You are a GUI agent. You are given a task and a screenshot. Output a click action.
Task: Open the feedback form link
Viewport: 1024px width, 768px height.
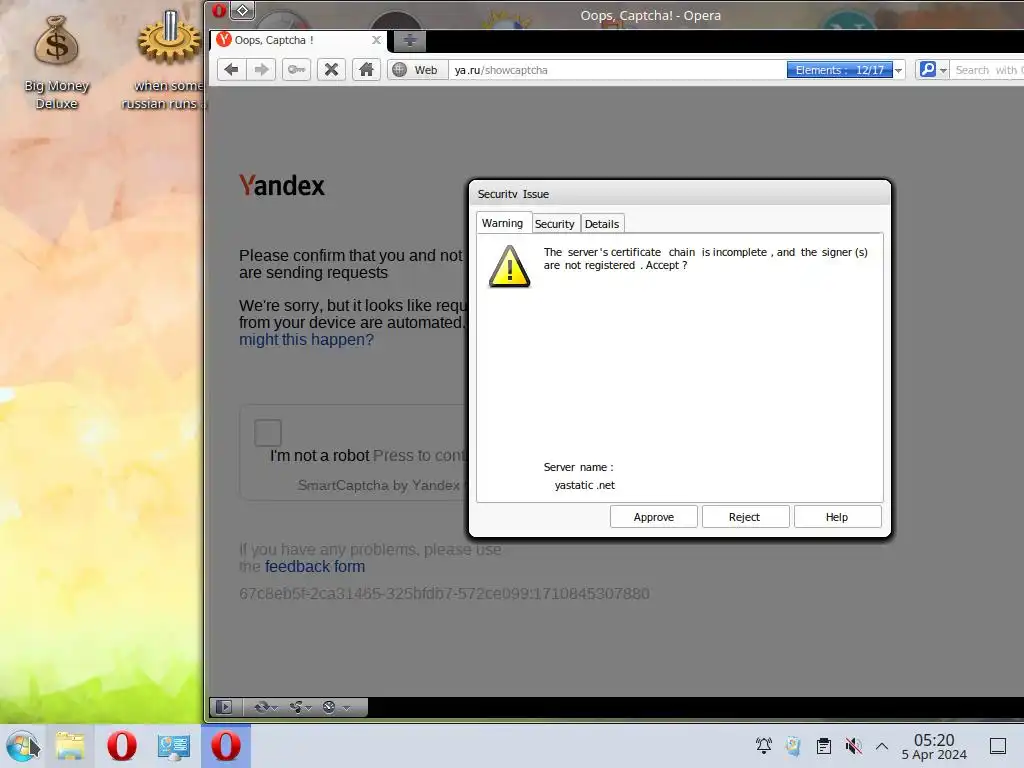pos(315,566)
